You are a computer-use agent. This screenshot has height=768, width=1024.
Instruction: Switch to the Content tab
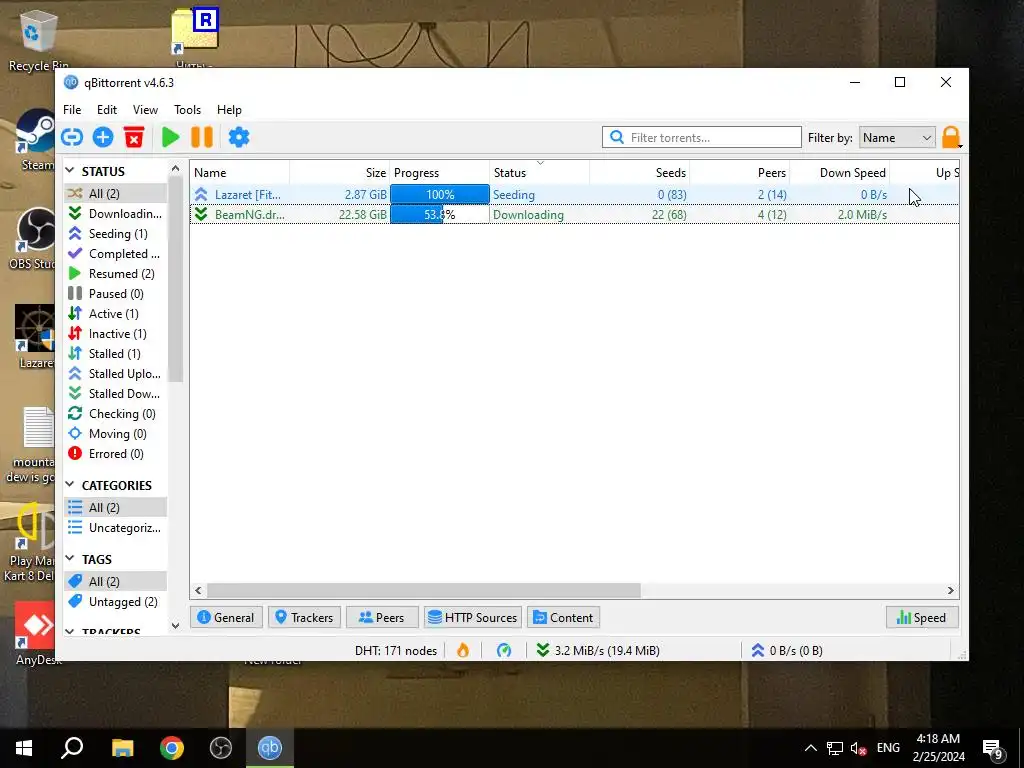click(x=564, y=617)
